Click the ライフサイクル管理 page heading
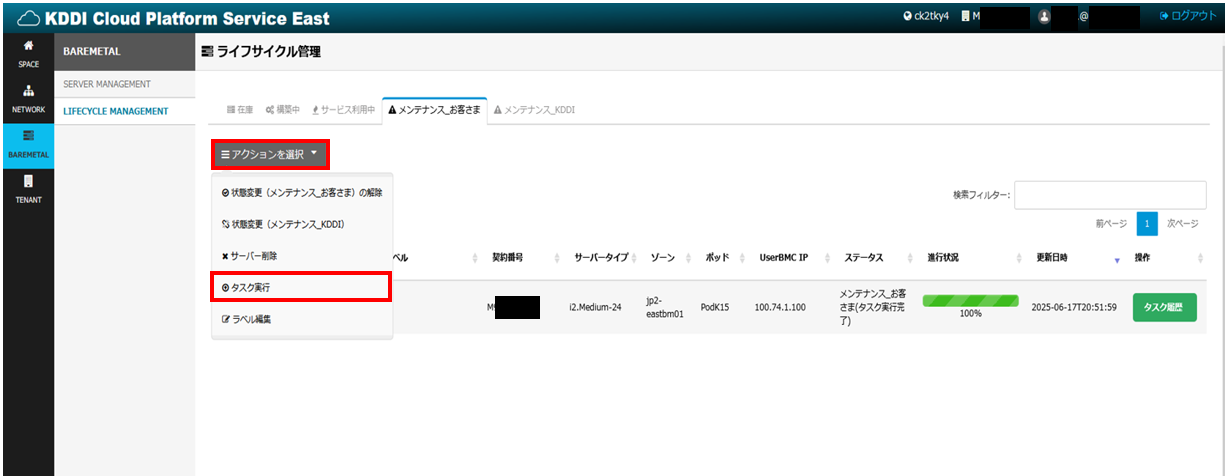Image resolution: width=1229 pixels, height=476 pixels. [261, 51]
